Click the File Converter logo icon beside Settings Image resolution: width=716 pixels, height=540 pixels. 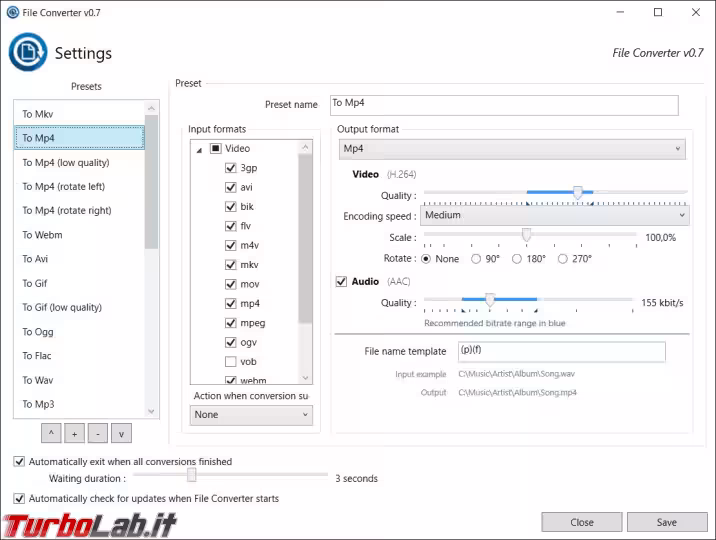point(28,52)
